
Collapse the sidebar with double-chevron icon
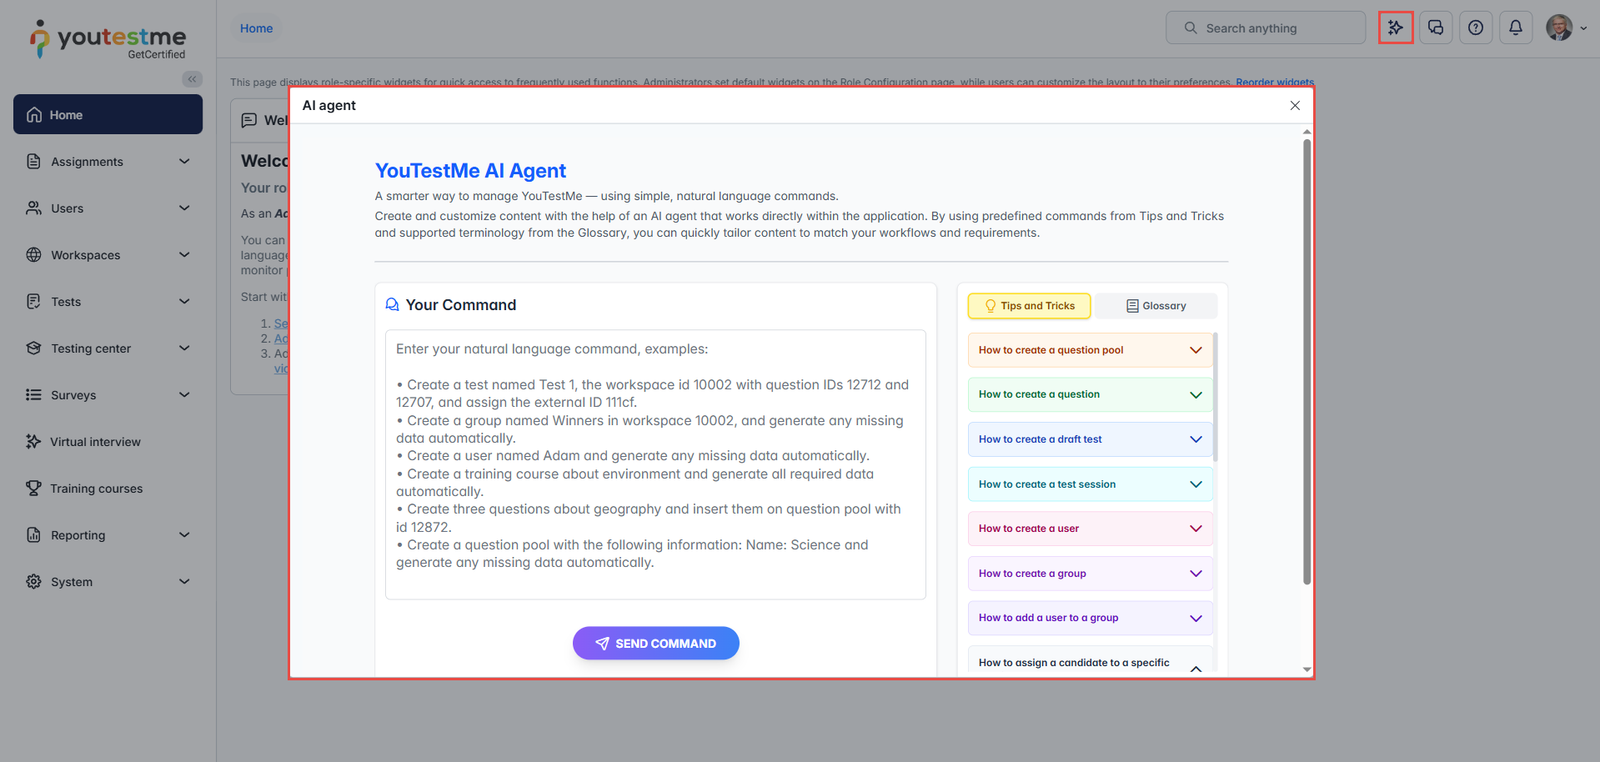point(192,79)
